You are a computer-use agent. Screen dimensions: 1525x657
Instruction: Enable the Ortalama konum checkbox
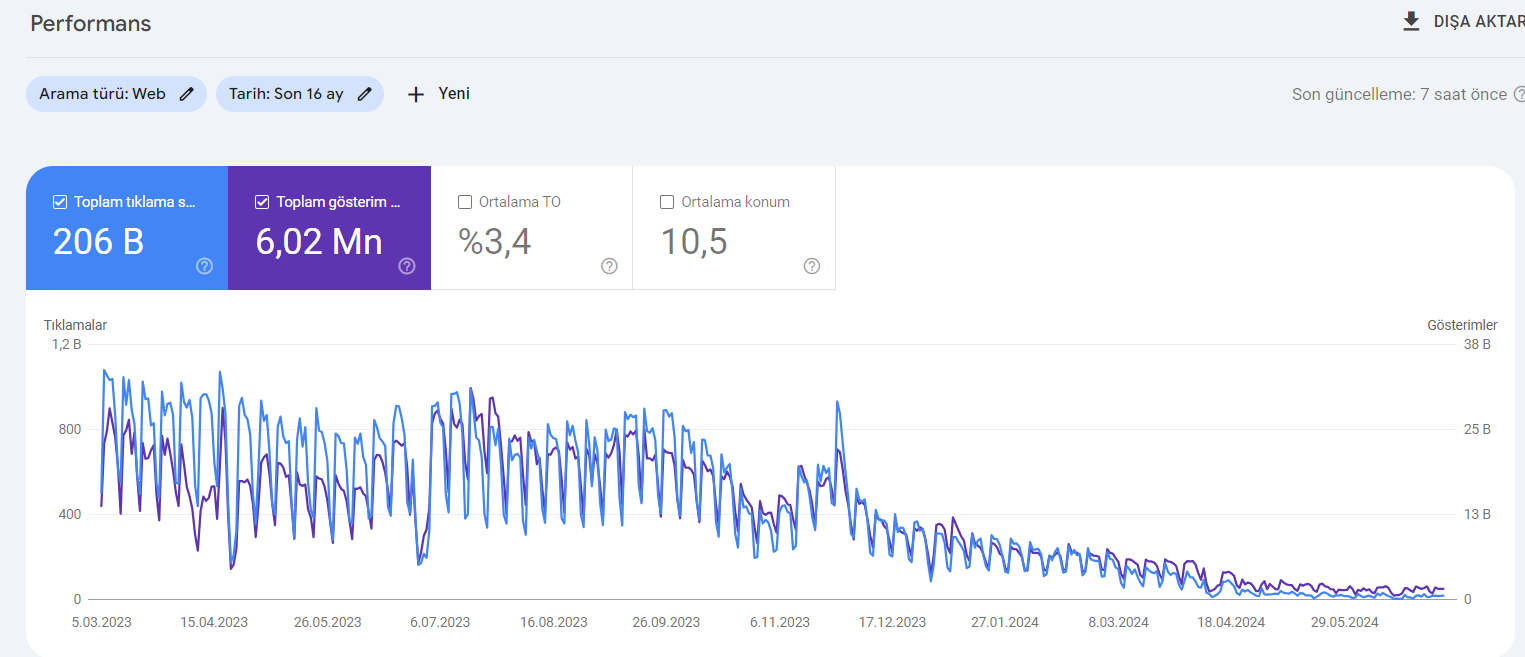click(667, 202)
